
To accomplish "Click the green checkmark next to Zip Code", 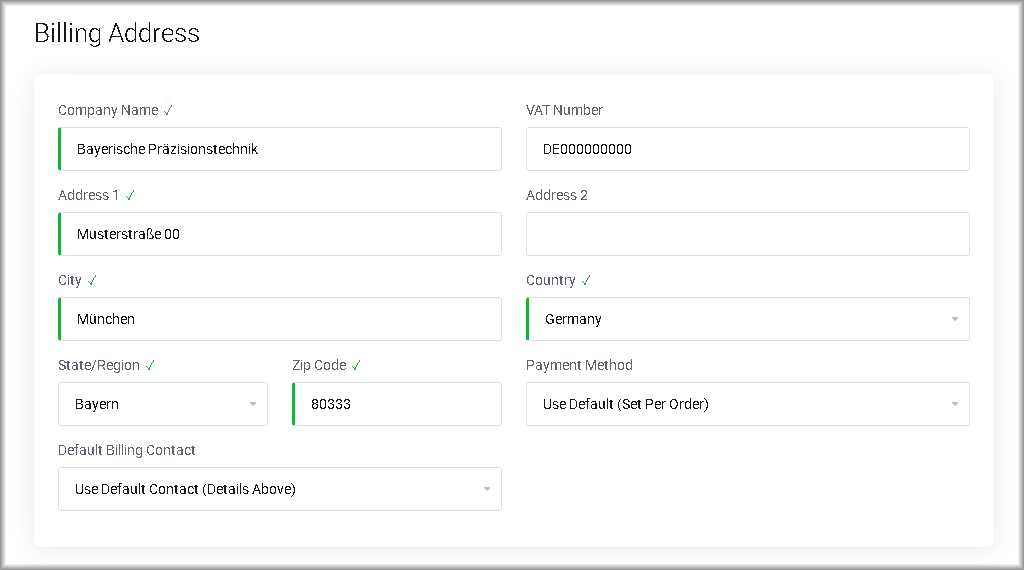I will (x=356, y=365).
